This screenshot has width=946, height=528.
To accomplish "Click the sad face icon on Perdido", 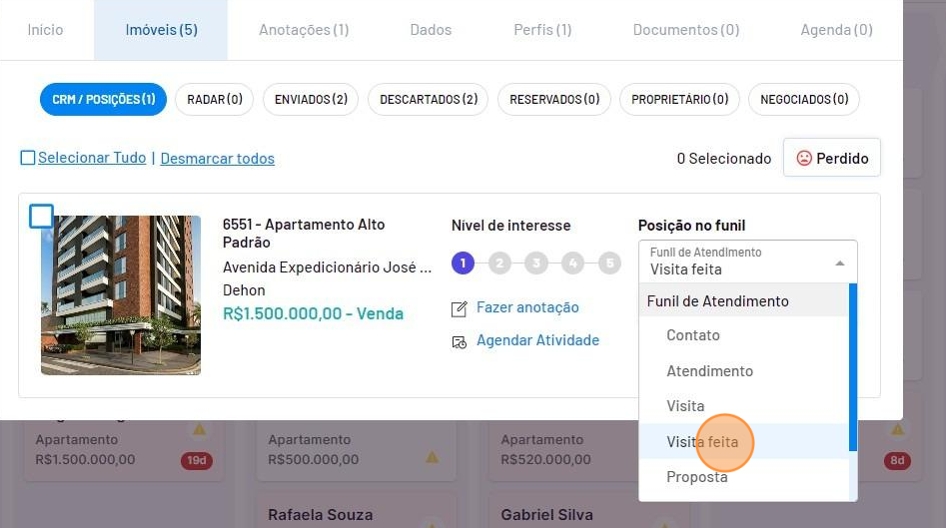I will 804,158.
